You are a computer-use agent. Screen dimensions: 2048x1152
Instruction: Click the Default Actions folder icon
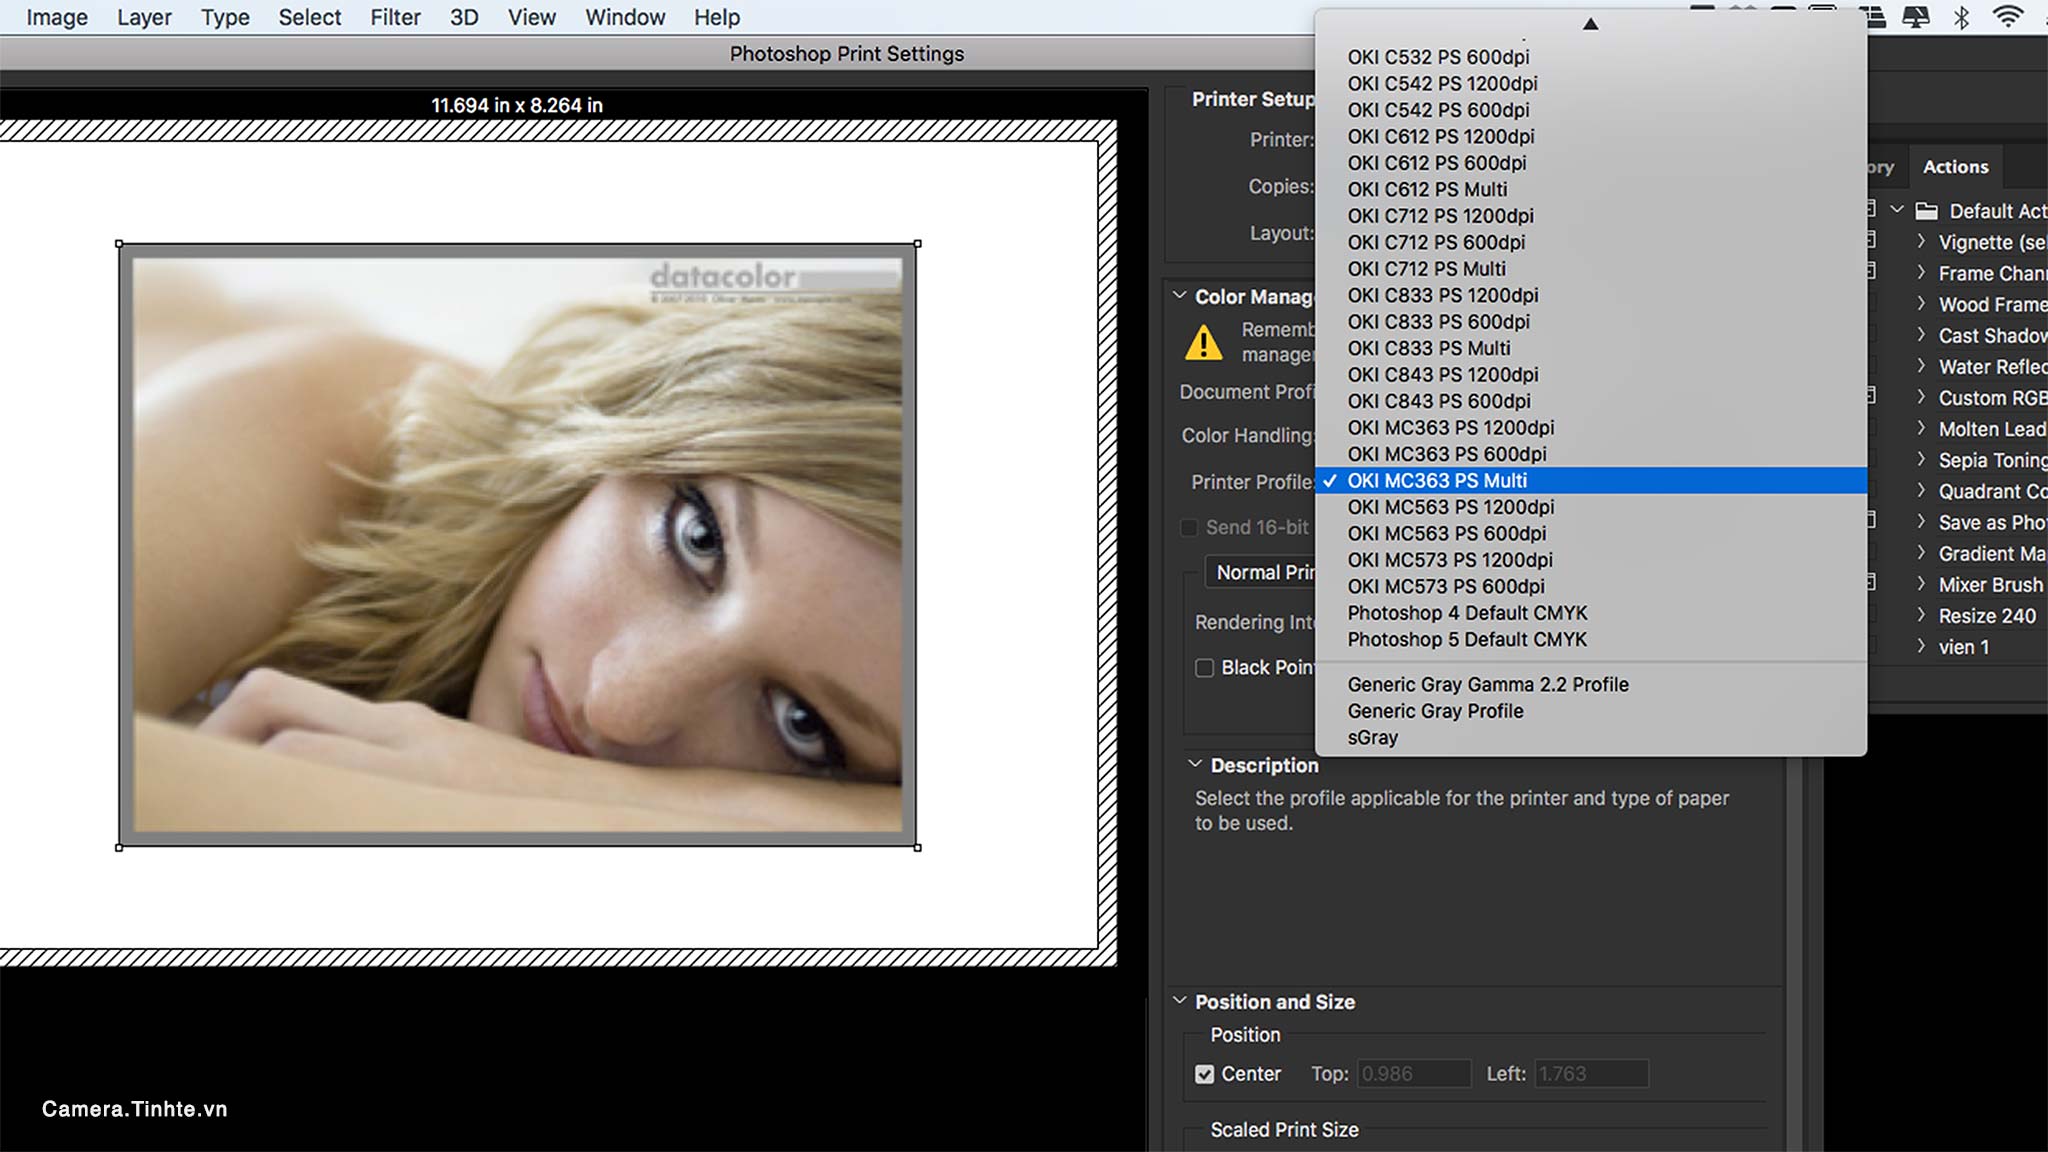click(x=1927, y=211)
